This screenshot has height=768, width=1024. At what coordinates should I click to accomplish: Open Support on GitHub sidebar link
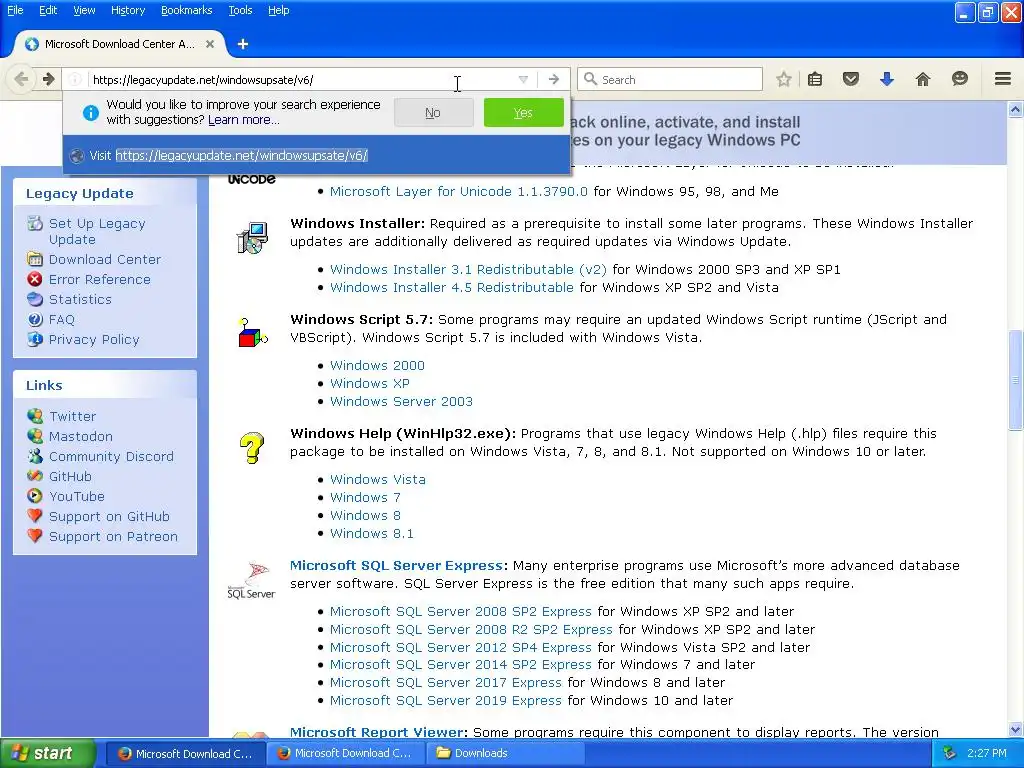109,516
